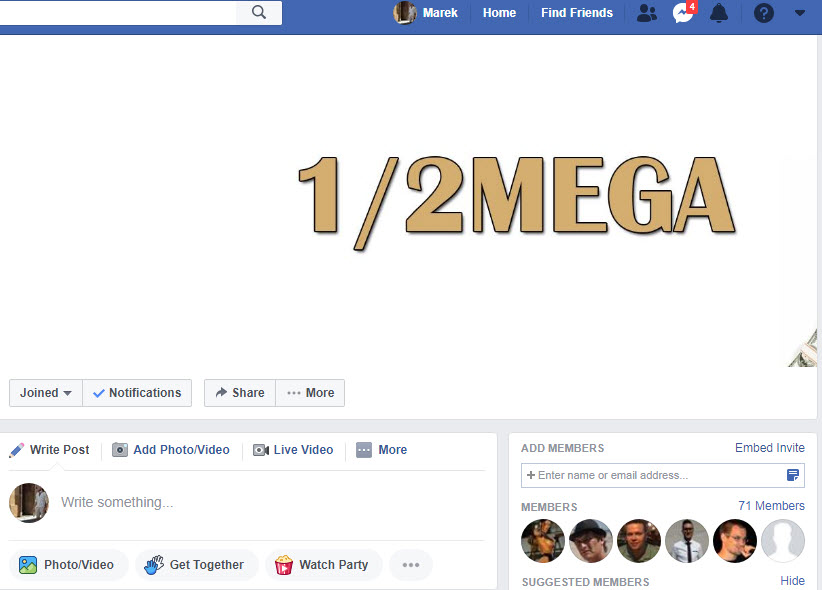This screenshot has height=590, width=822.
Task: Open second member's photo with hat
Action: pyautogui.click(x=591, y=541)
